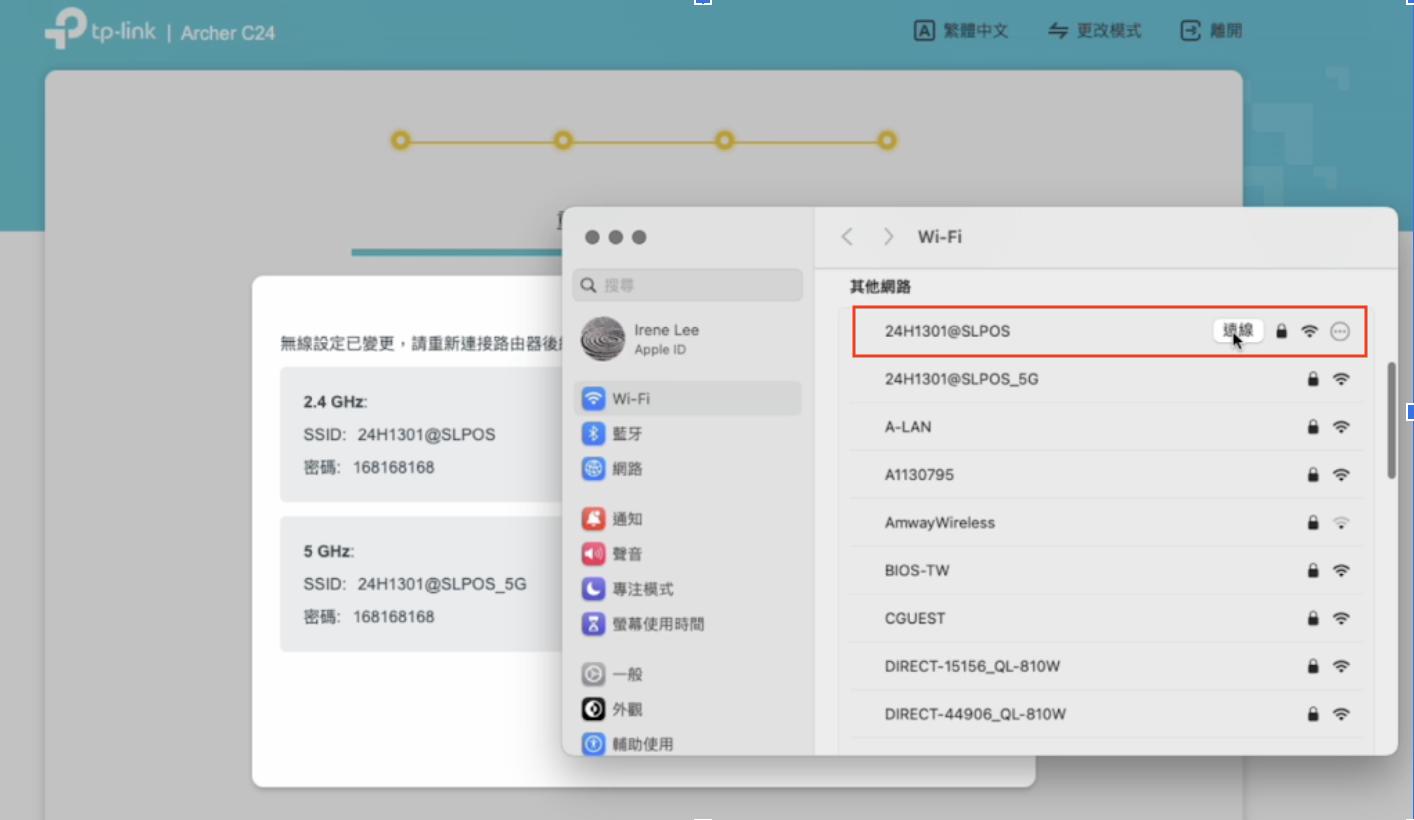
Task: Click the 搜尋 search field in System Settings
Action: tap(687, 285)
